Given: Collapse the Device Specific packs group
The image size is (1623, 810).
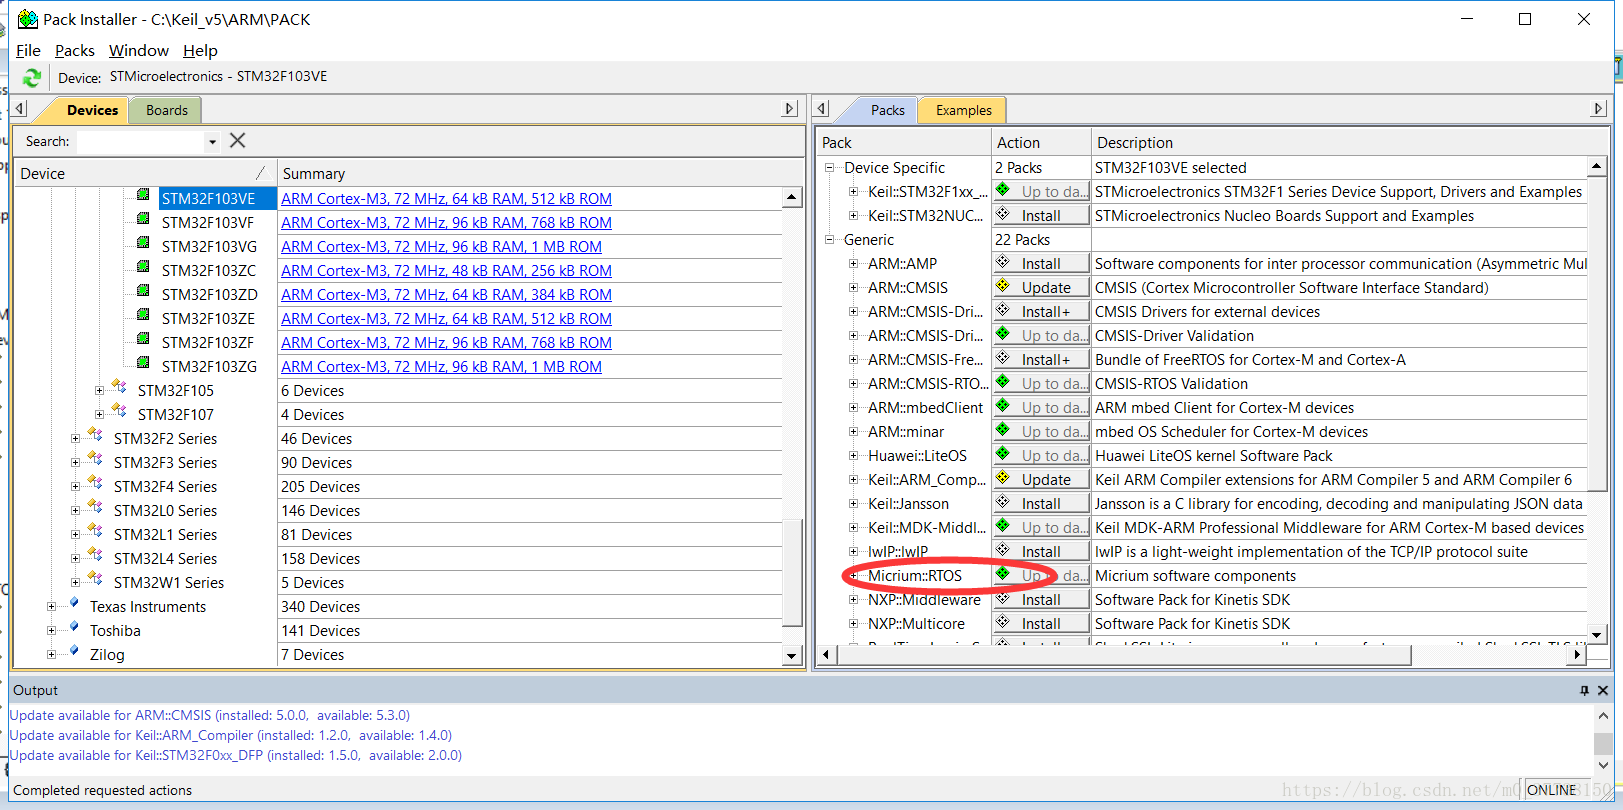Looking at the screenshot, I should (x=829, y=168).
